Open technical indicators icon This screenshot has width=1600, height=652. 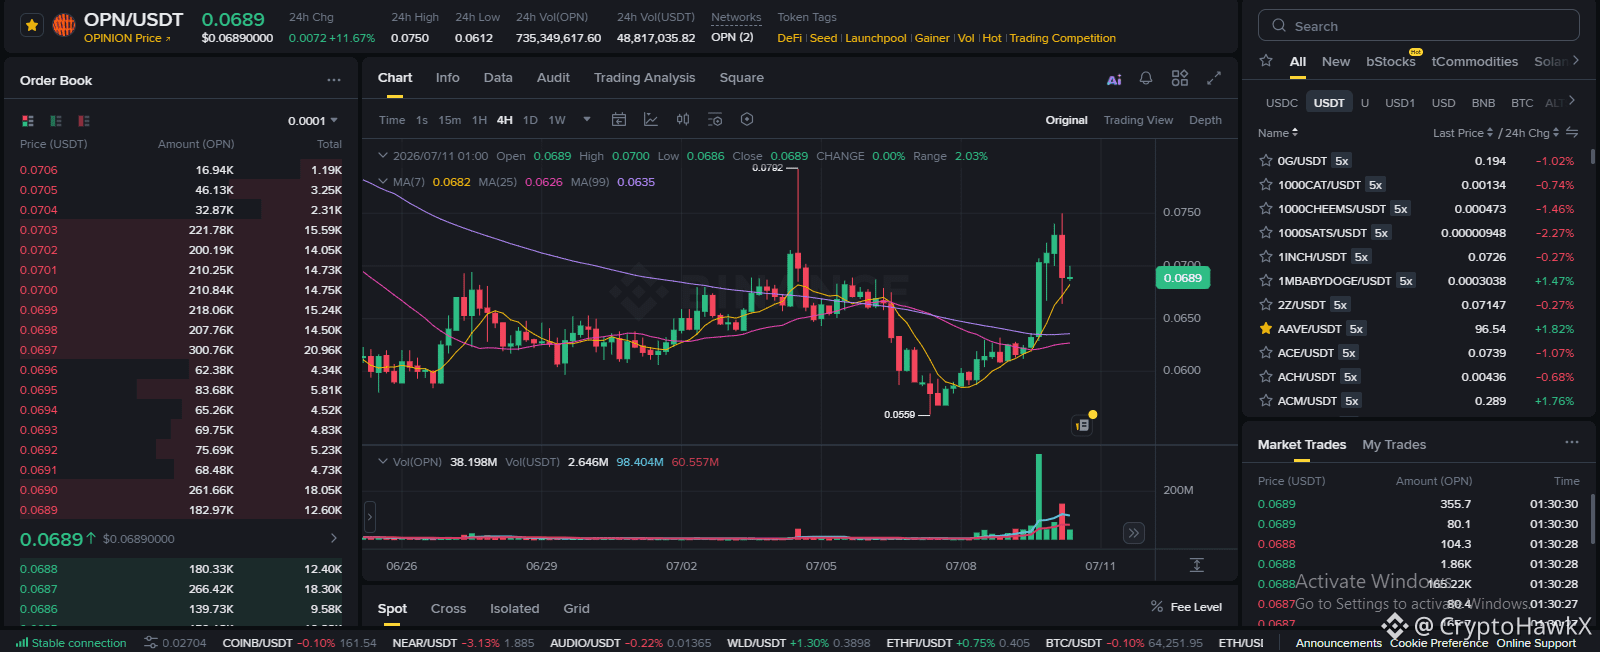[651, 120]
